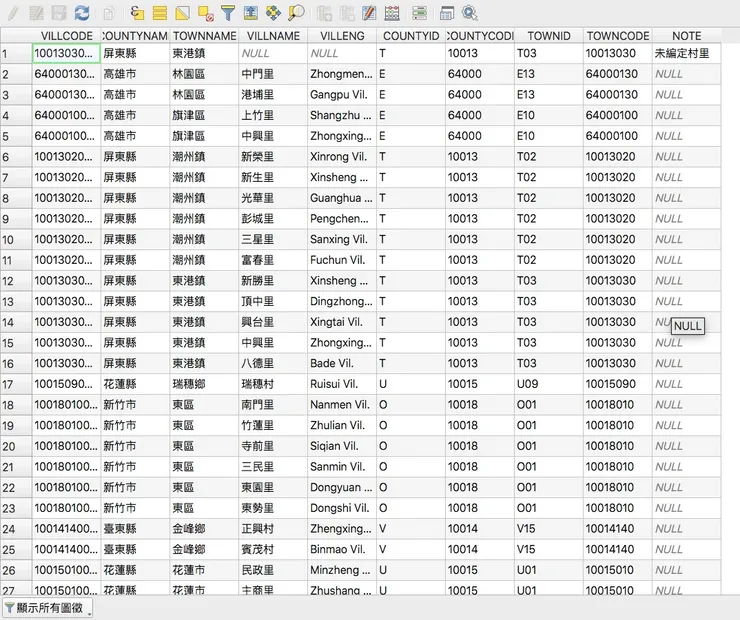Click the cell Fuchun Vil.

point(342,260)
